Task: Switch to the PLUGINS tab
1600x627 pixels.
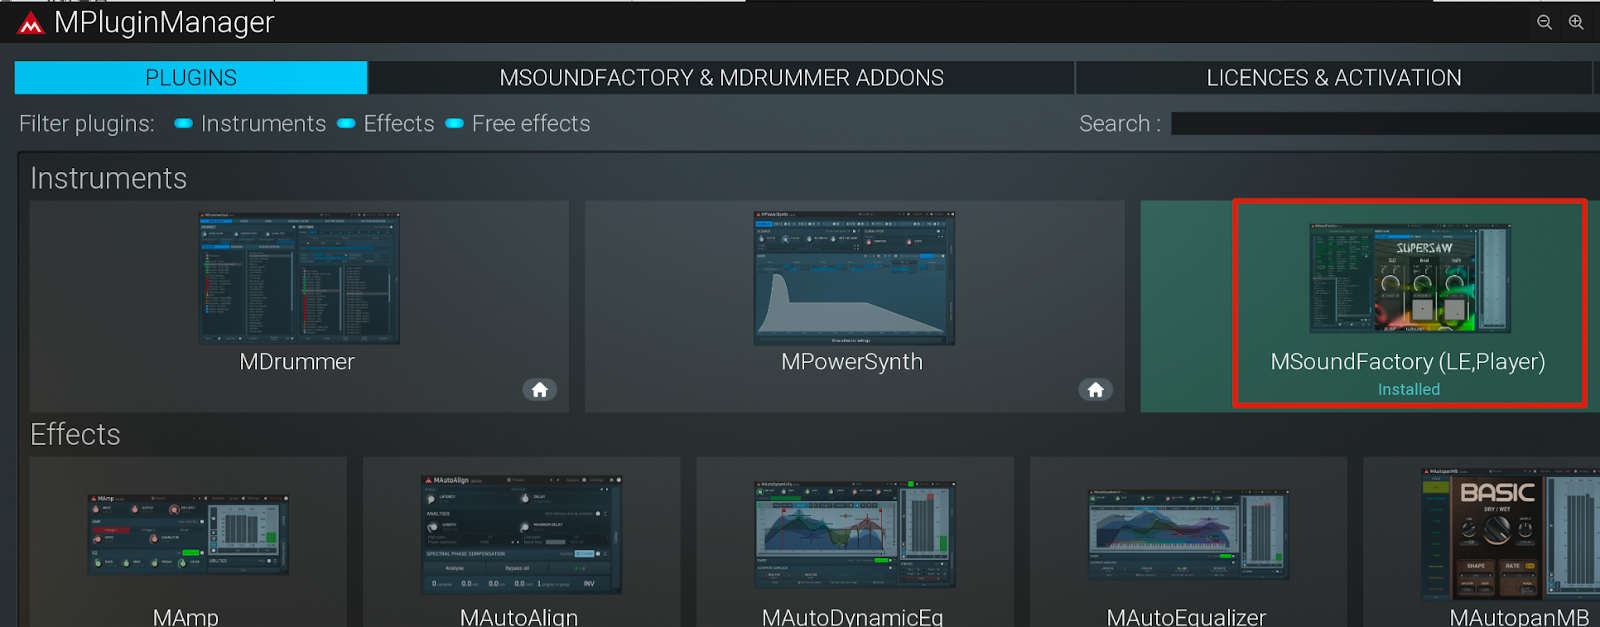Action: click(191, 78)
